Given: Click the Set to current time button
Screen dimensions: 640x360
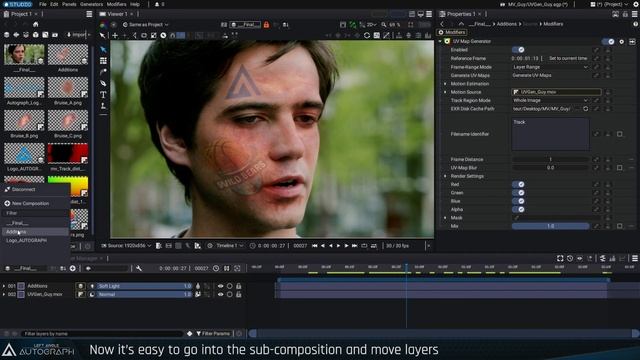Looking at the screenshot, I should coord(568,58).
